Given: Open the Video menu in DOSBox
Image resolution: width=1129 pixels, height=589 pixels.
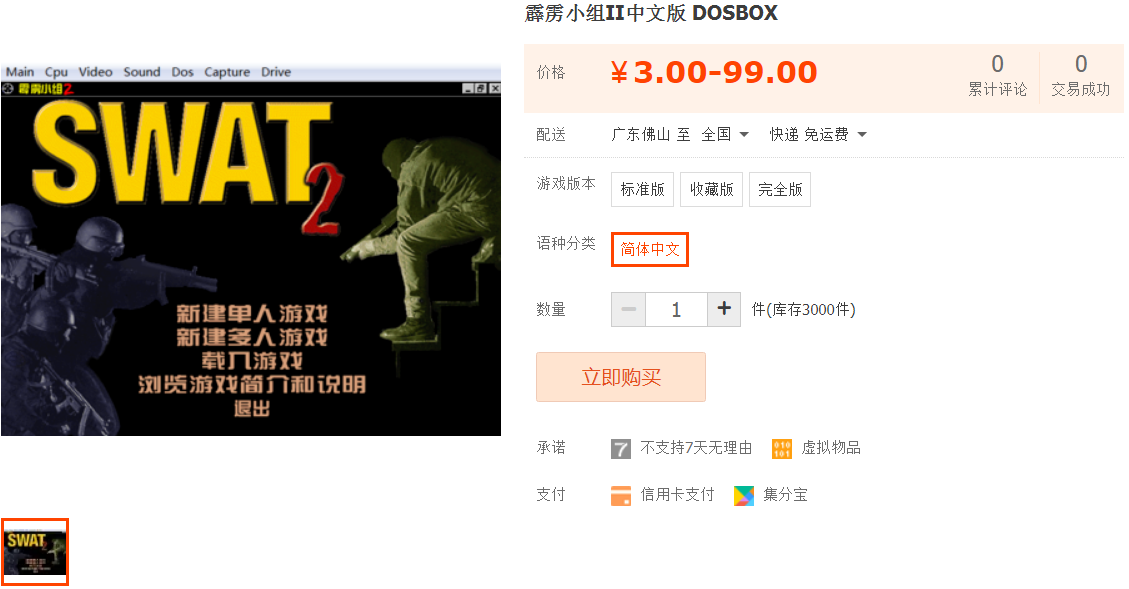Looking at the screenshot, I should (x=95, y=72).
